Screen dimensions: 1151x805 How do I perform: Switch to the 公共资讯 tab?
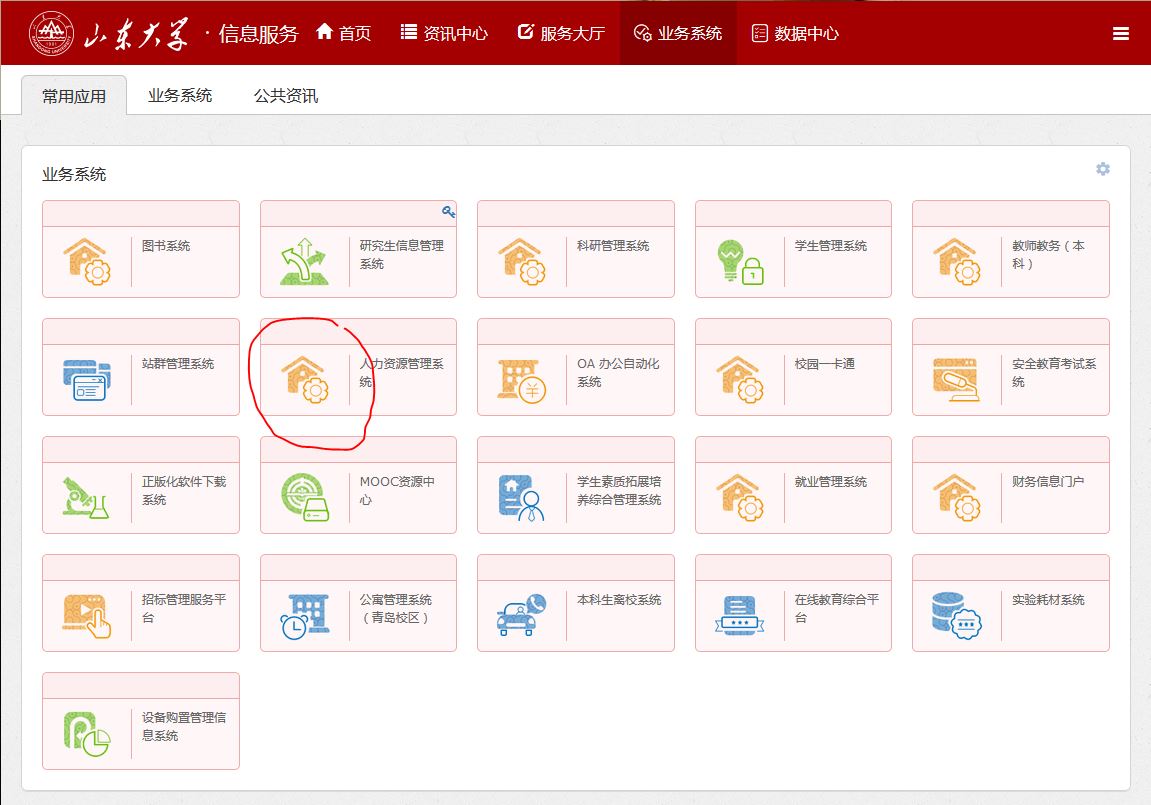coord(285,96)
